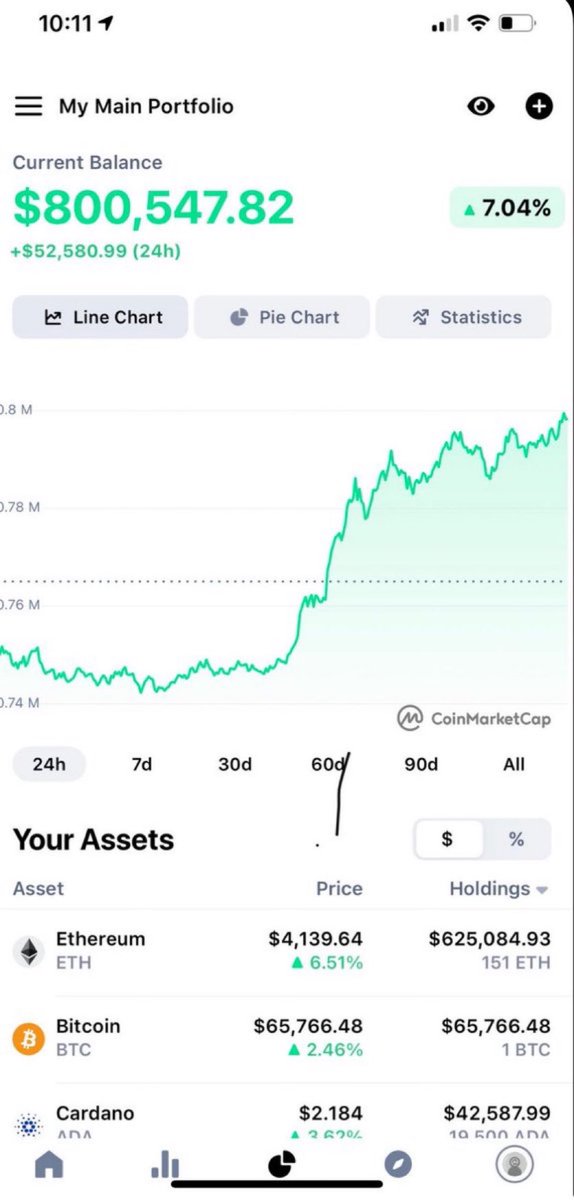Select the All time range
Viewport: 574px width, 1200px height.
(514, 764)
